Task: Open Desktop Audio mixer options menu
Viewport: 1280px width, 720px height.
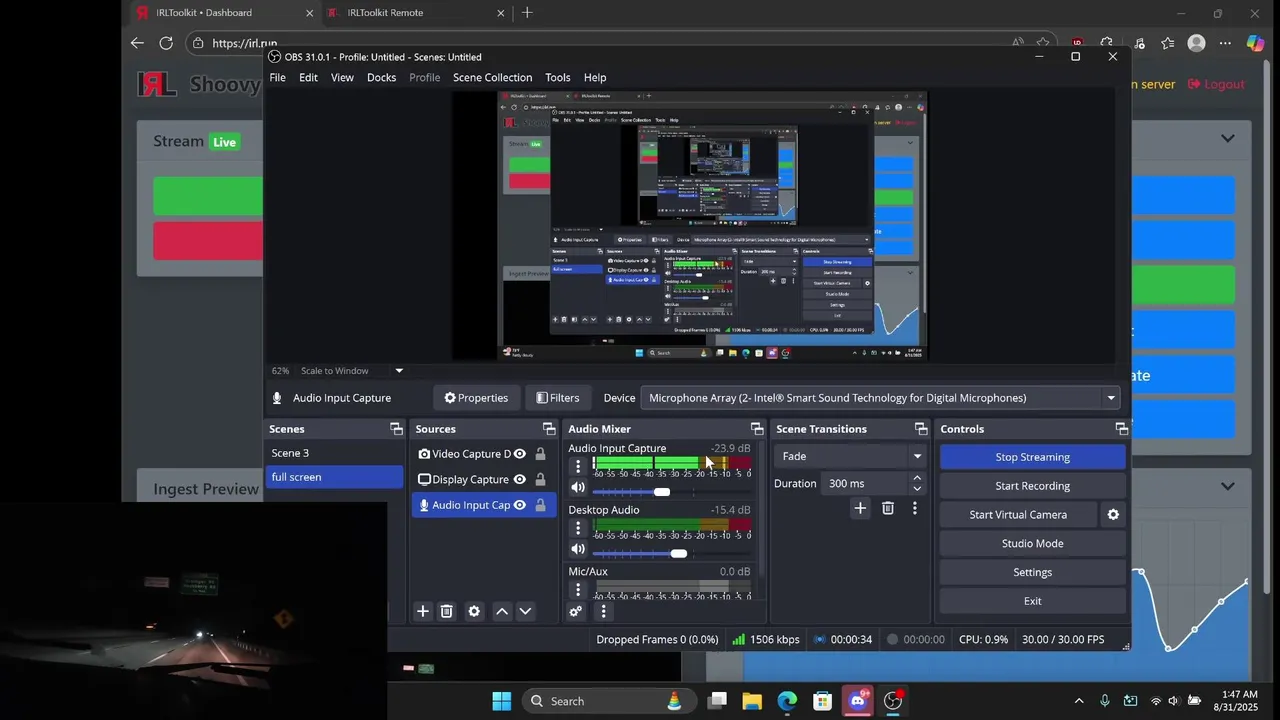Action: click(577, 527)
